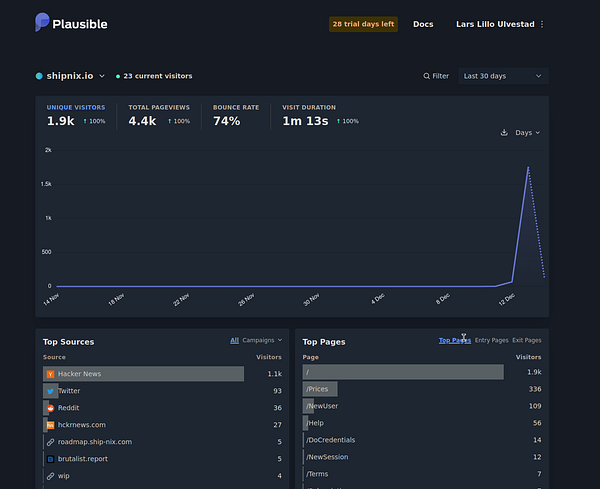
Task: Filter by /Help page
Action: pyautogui.click(x=315, y=423)
